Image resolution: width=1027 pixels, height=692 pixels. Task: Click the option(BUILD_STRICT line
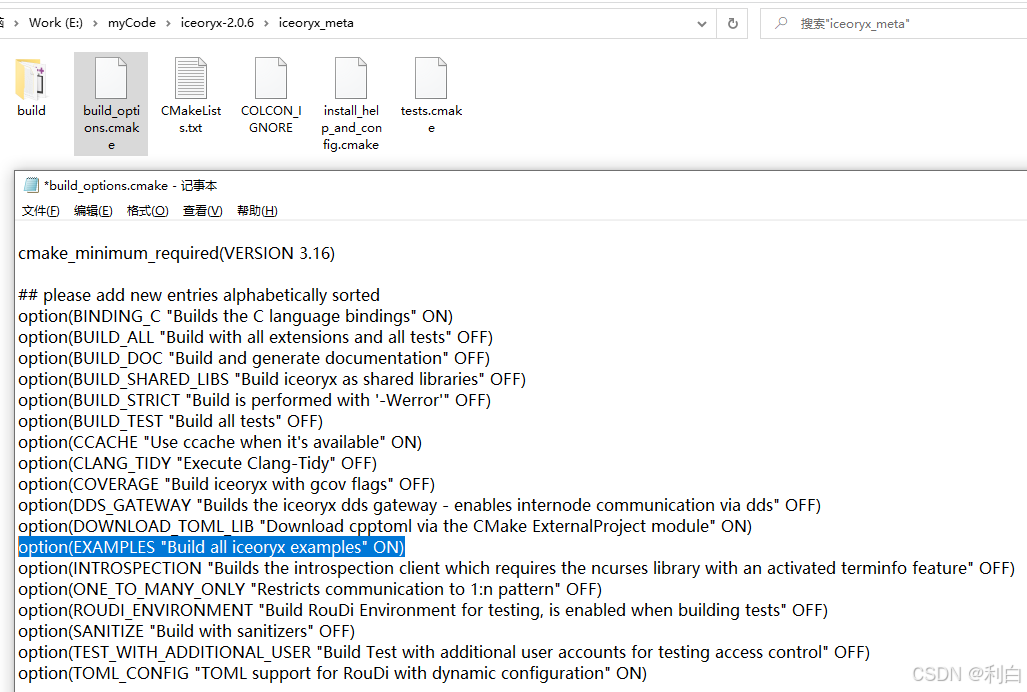click(255, 400)
